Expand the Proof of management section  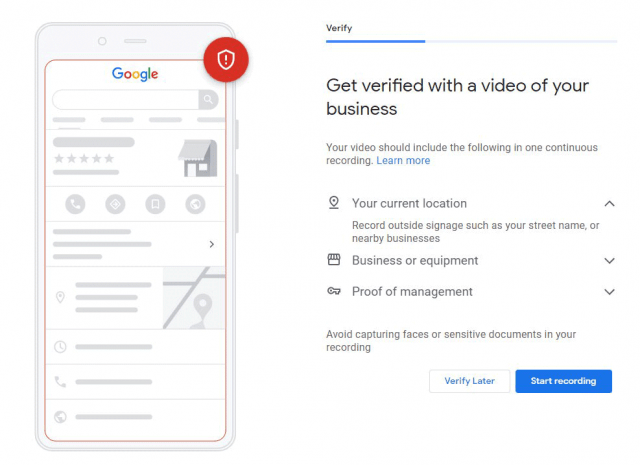coord(609,291)
